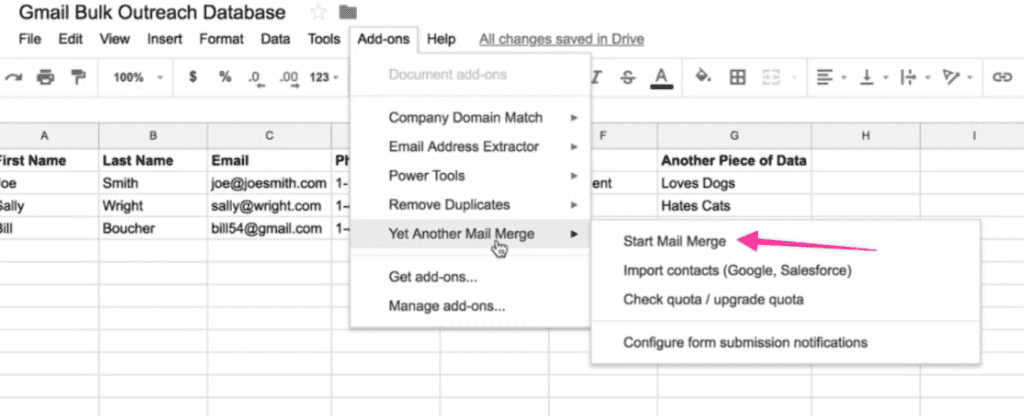Format as percent with the % icon

click(x=225, y=77)
